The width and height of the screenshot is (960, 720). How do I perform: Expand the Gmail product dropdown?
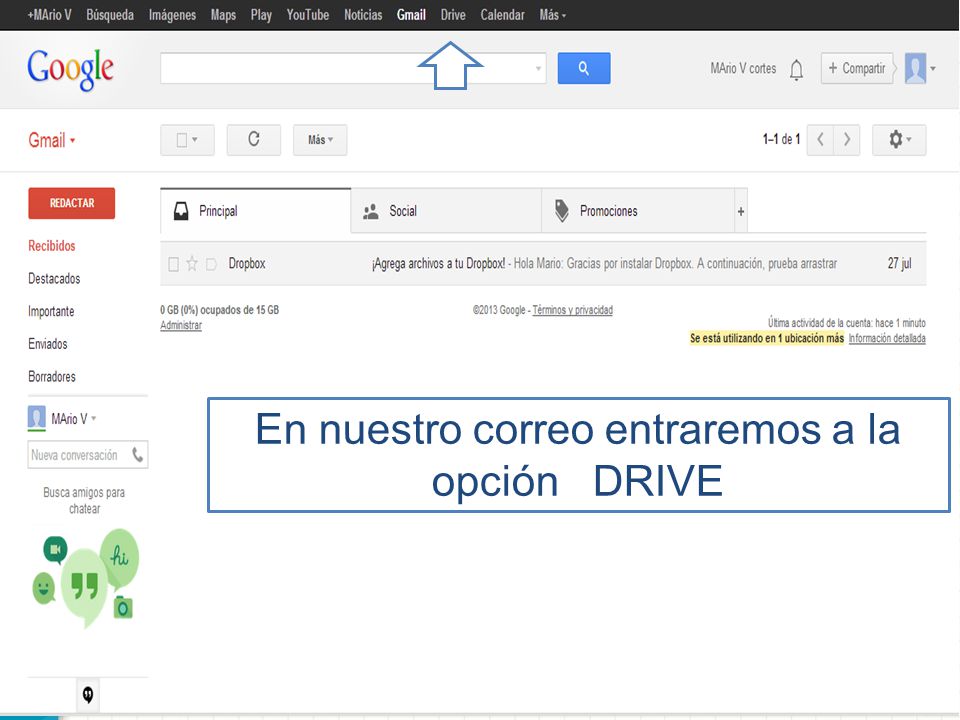click(51, 140)
